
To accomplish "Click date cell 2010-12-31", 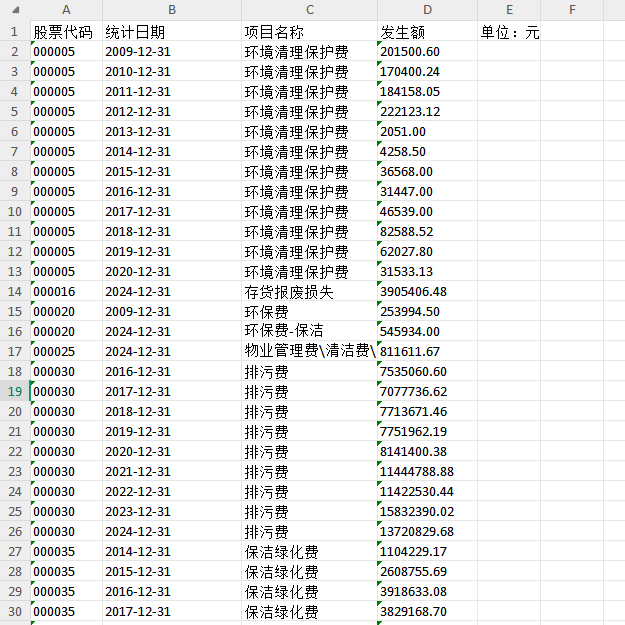I will point(172,71).
